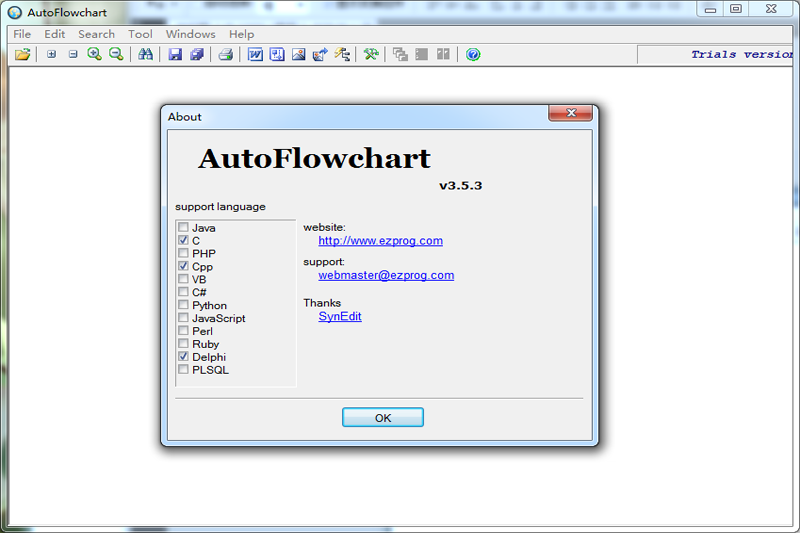This screenshot has width=800, height=533.
Task: Open the Help menu
Action: (241, 34)
